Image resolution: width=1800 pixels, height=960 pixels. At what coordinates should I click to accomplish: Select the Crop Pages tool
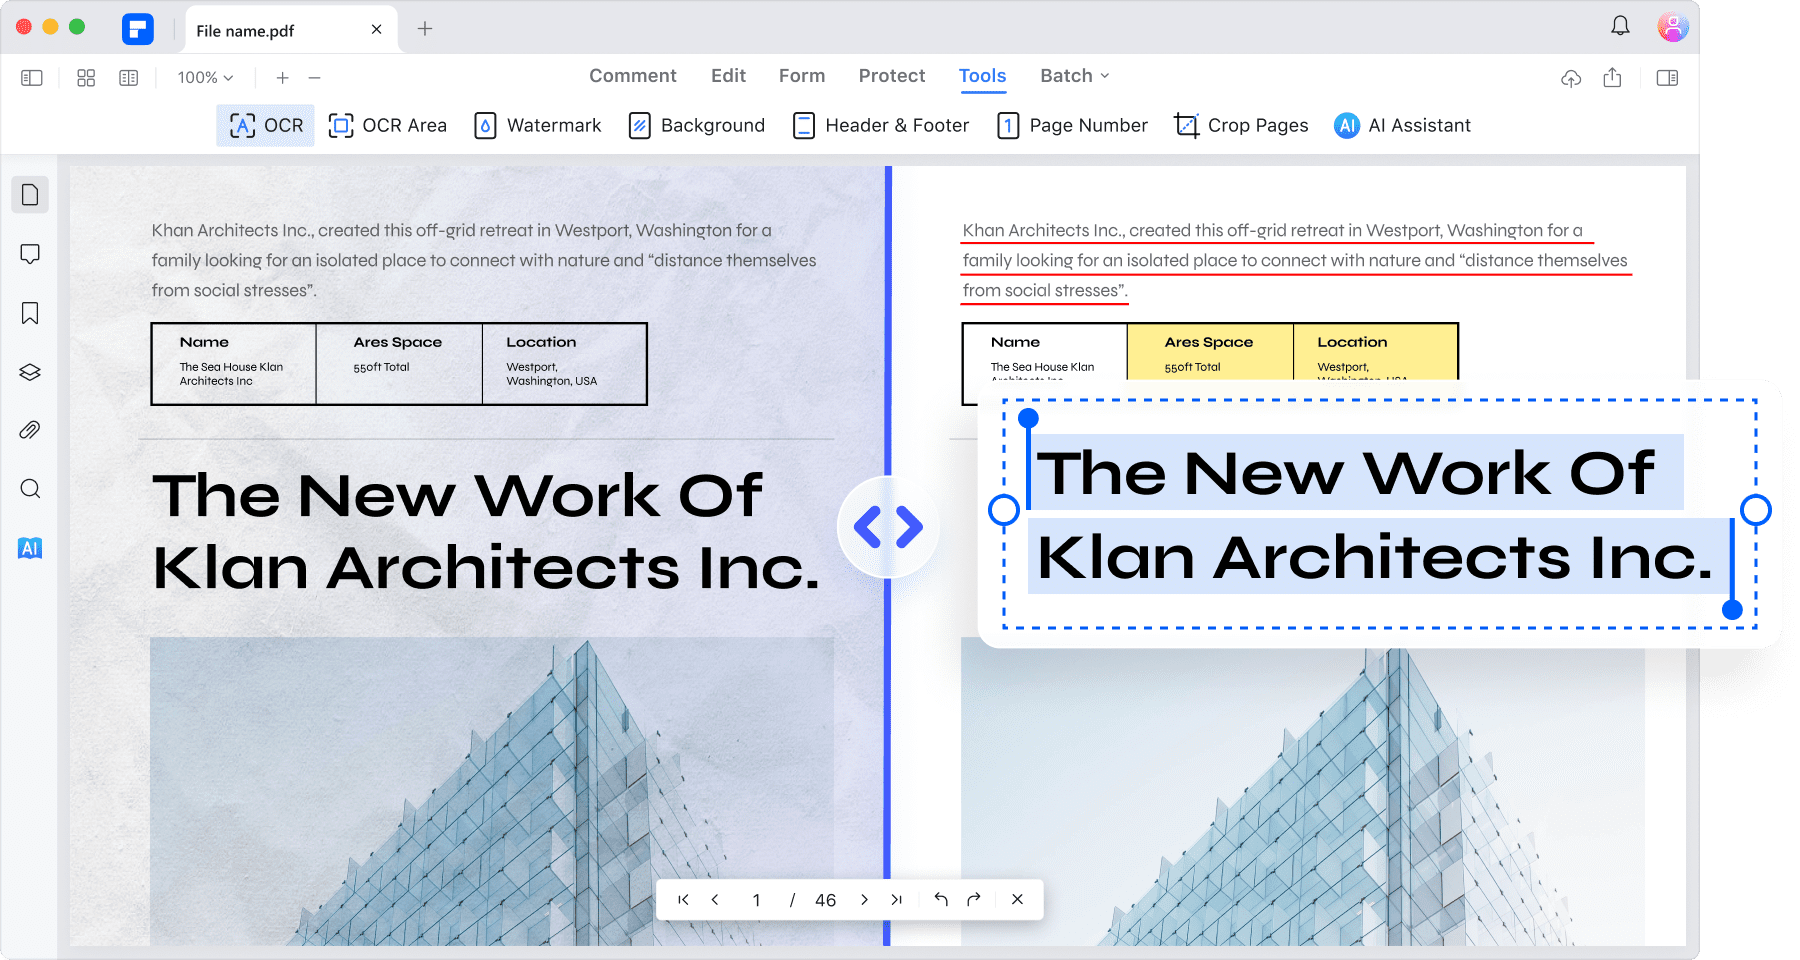tap(1241, 126)
